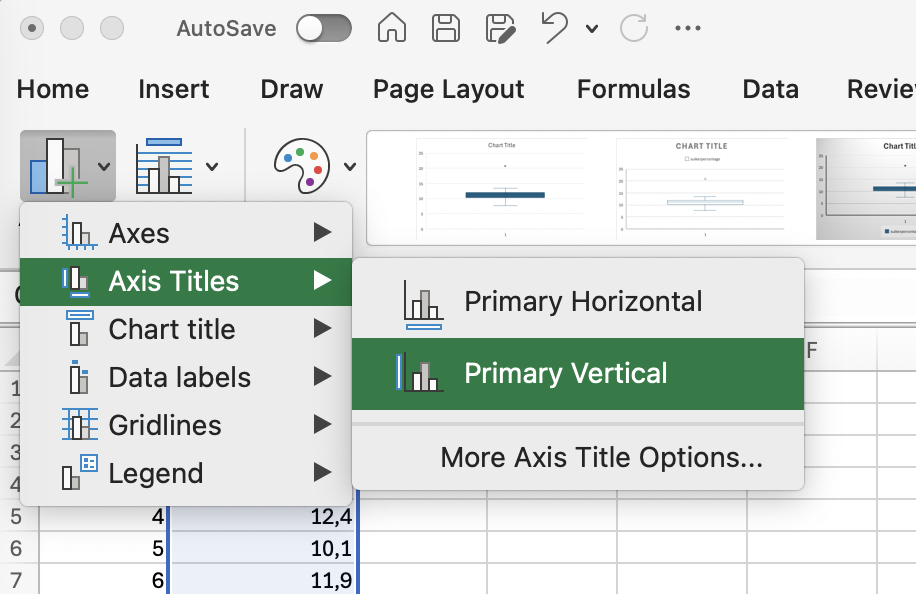Expand the Change Colors dropdown chevron
This screenshot has width=916, height=594.
350,167
